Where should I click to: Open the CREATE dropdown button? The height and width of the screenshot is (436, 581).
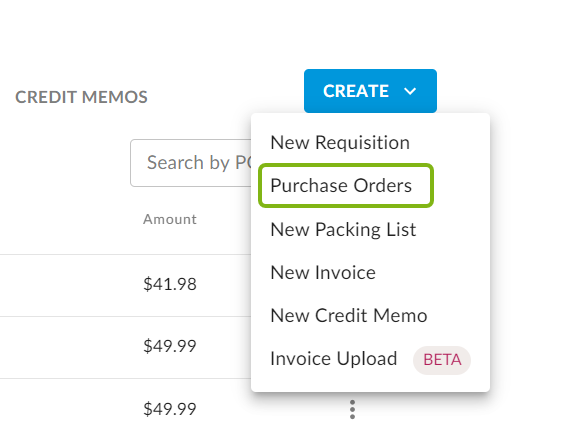(370, 91)
